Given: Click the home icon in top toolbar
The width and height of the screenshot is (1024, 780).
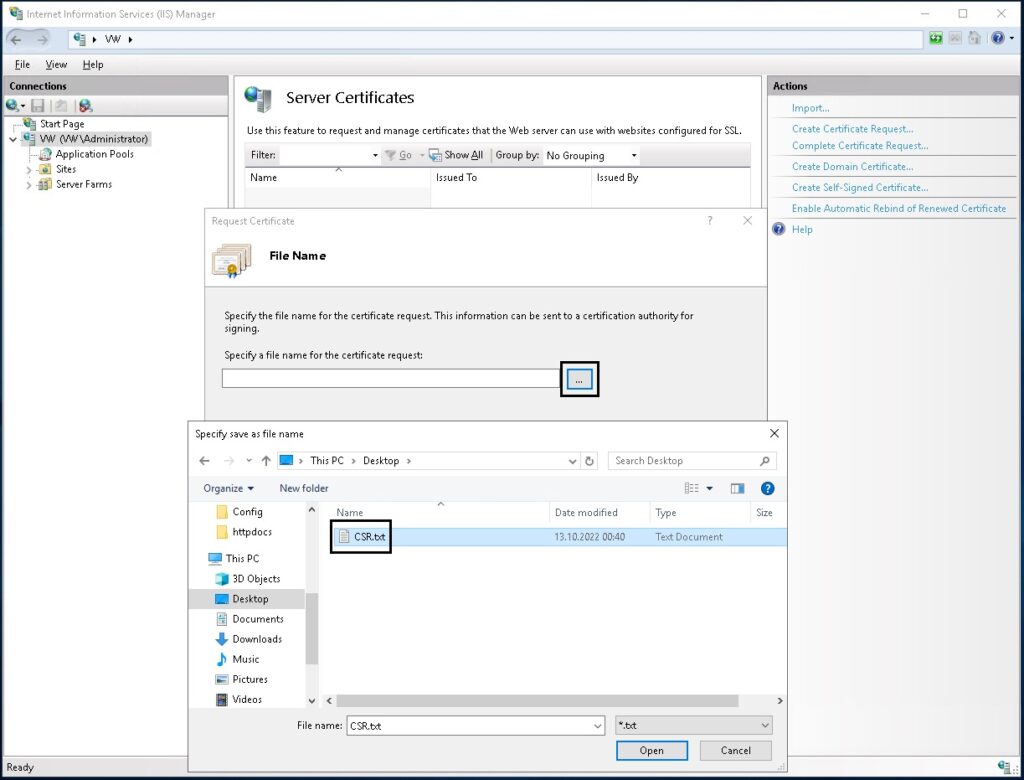Looking at the screenshot, I should tap(975, 39).
